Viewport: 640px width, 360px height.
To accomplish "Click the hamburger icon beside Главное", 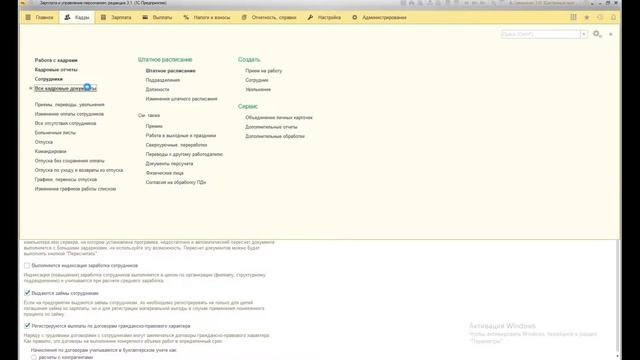I will 28,18.
